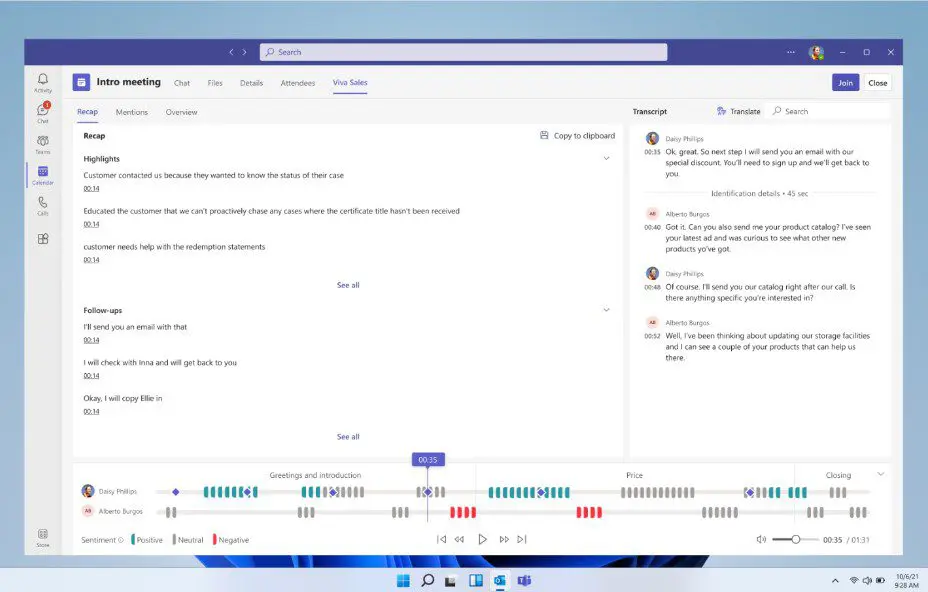Click the Sentiment info icon
The image size is (928, 592).
tap(121, 540)
